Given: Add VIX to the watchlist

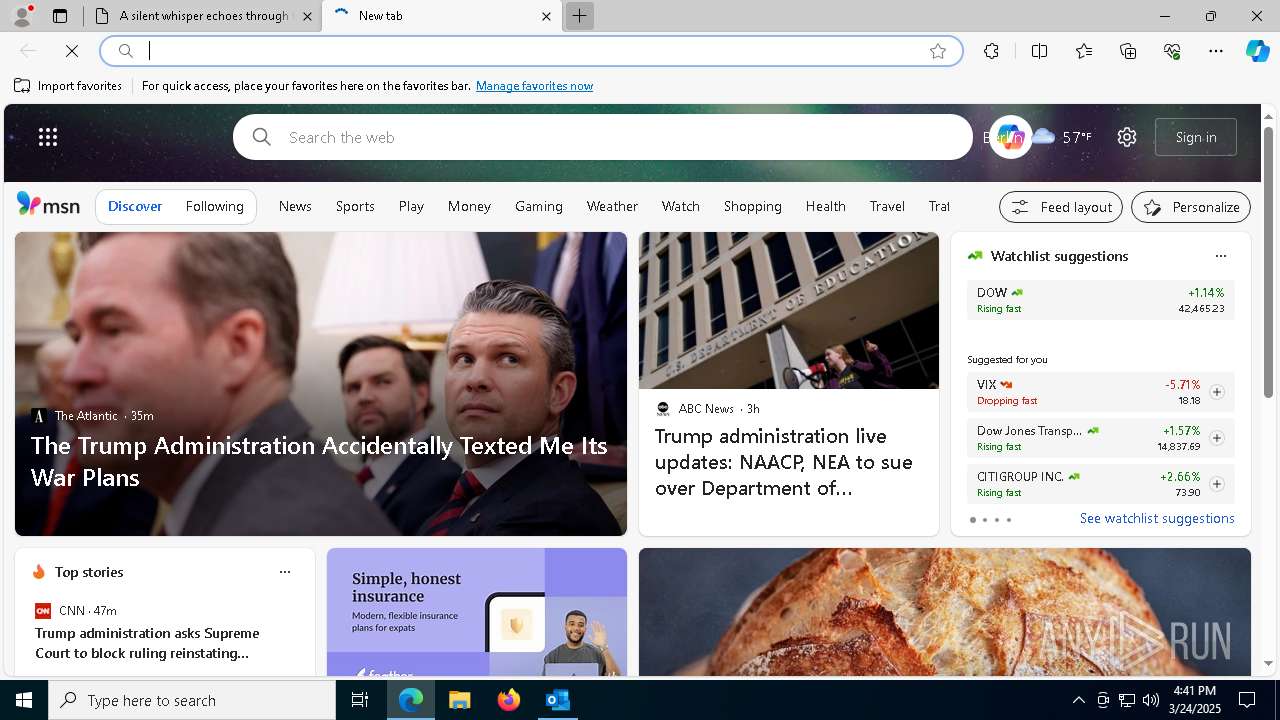Looking at the screenshot, I should click(1216, 392).
